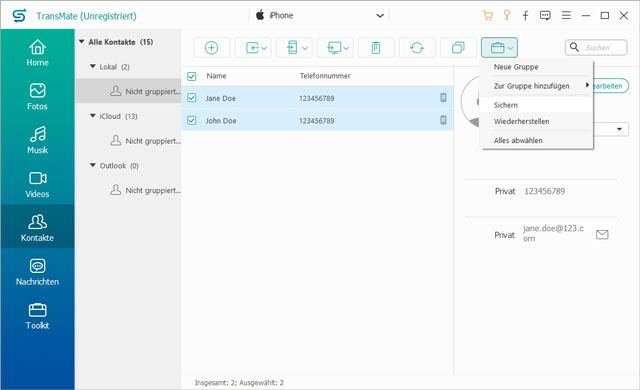Click the feedback chat icon
Viewport: 640px width, 390px height.
[x=545, y=16]
